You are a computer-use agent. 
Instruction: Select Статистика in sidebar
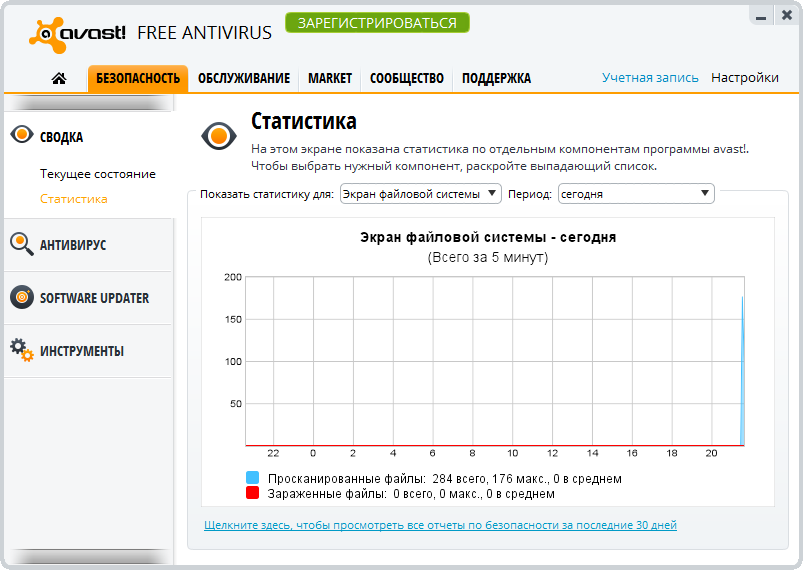[x=74, y=199]
